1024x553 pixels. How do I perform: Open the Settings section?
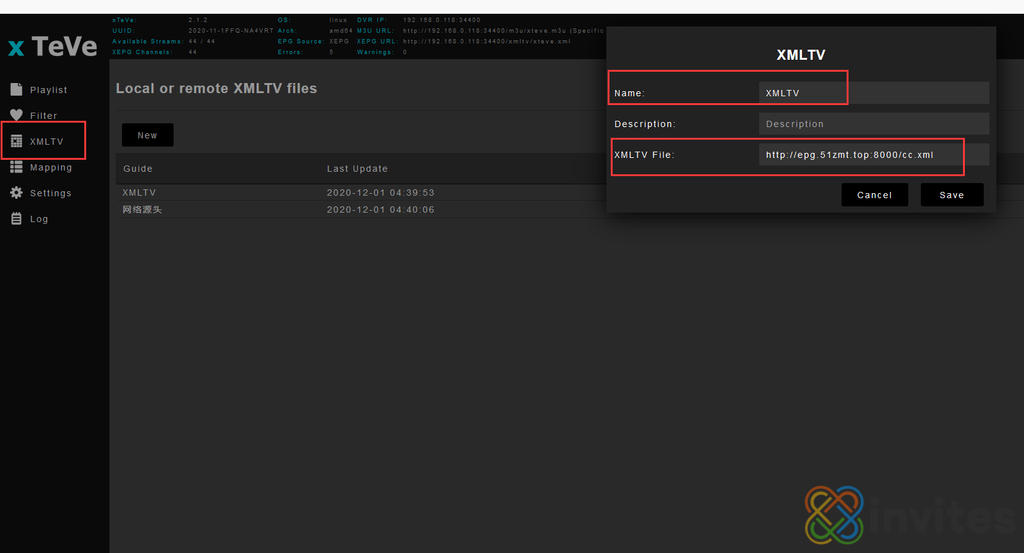pos(50,193)
